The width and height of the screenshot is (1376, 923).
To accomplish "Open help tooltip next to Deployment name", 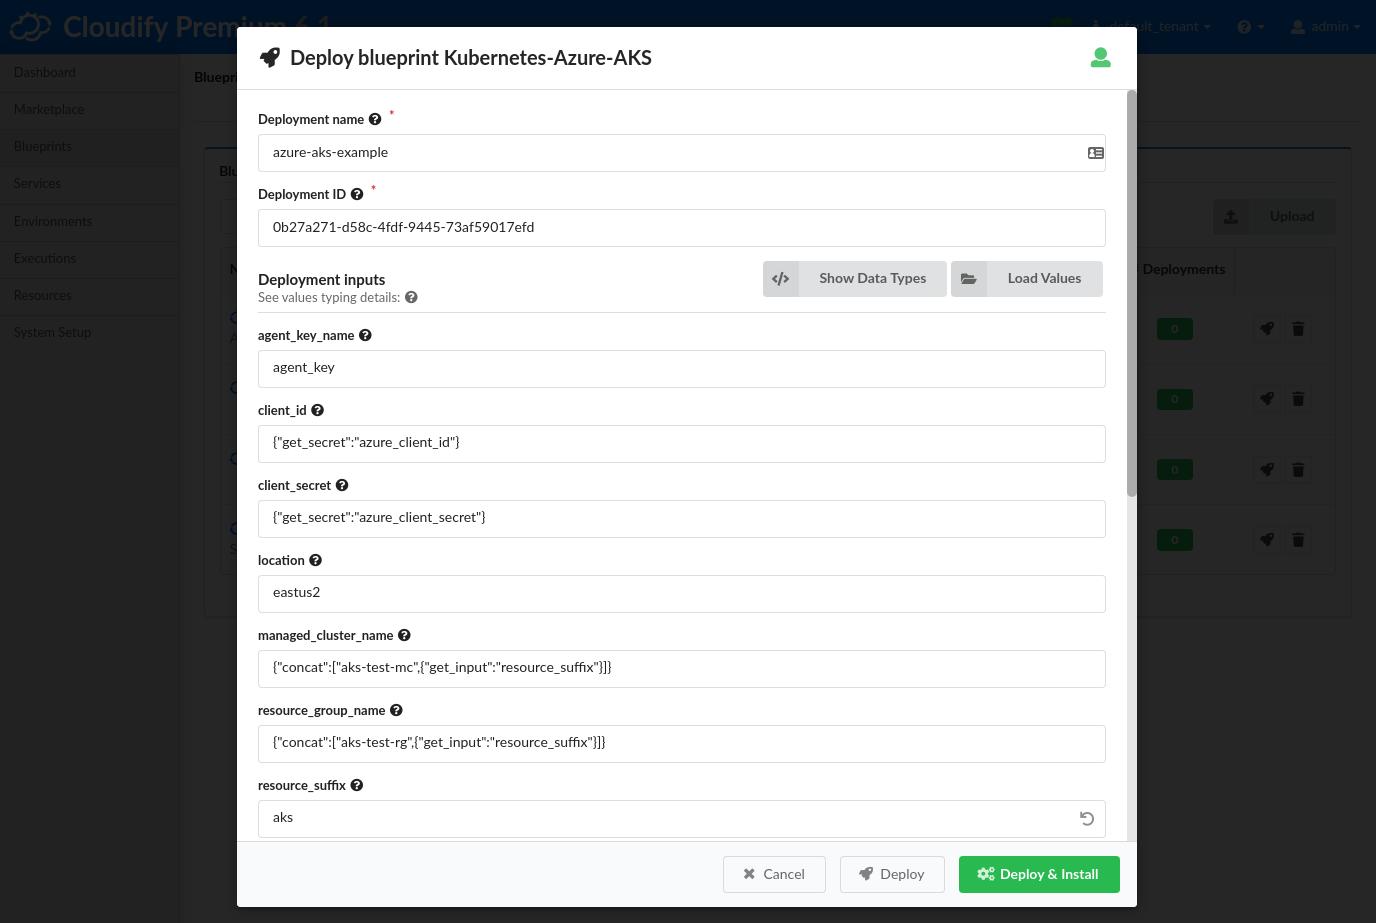I will (x=374, y=119).
